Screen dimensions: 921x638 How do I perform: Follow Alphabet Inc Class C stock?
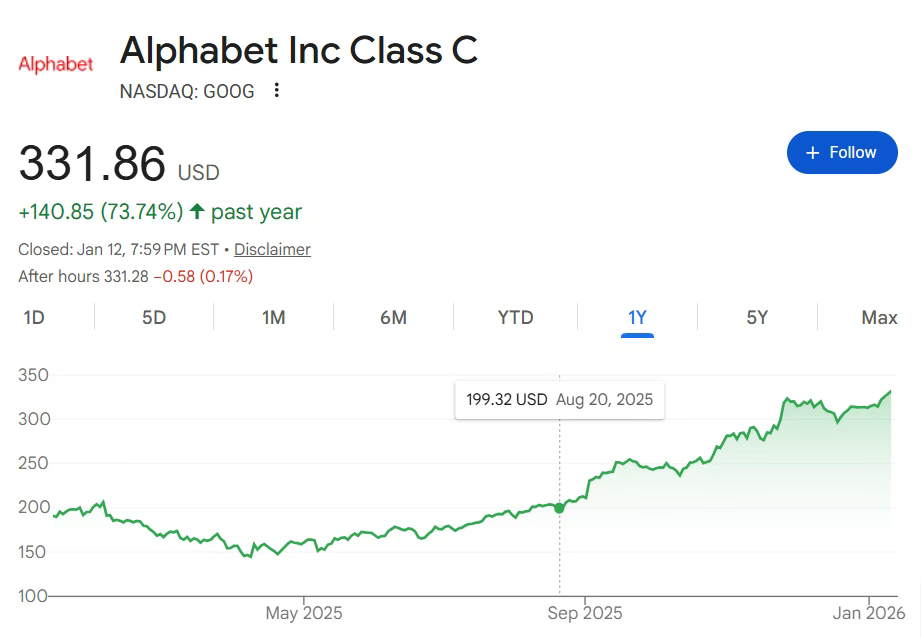[x=841, y=152]
